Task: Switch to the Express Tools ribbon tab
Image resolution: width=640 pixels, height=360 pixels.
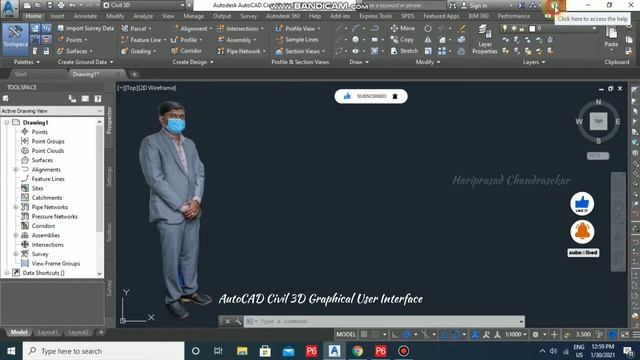Action: (x=375, y=16)
